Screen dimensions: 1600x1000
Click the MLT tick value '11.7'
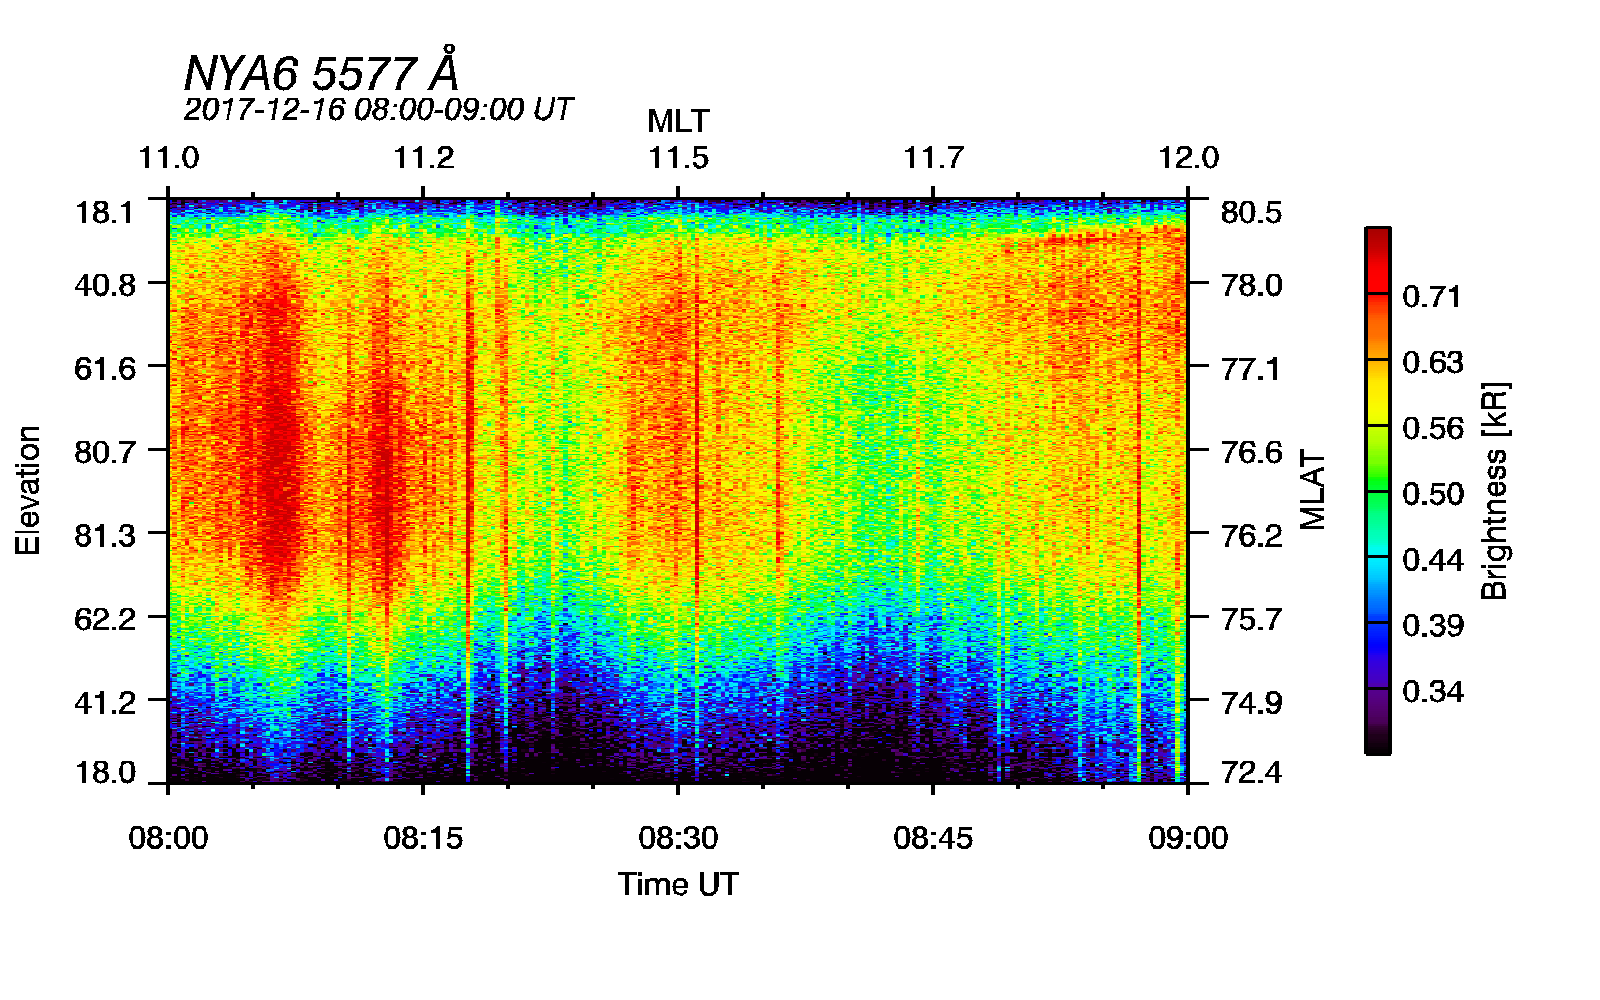[x=934, y=158]
